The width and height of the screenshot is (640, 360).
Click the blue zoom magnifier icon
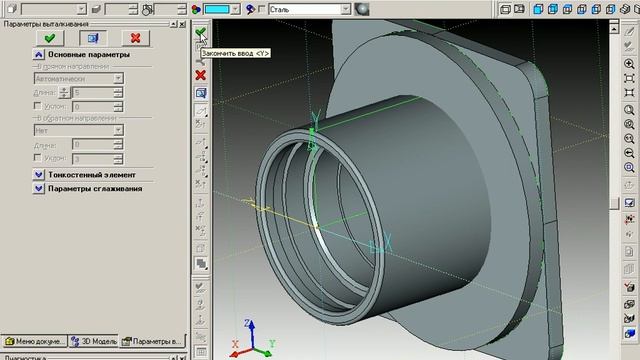pyautogui.click(x=629, y=167)
